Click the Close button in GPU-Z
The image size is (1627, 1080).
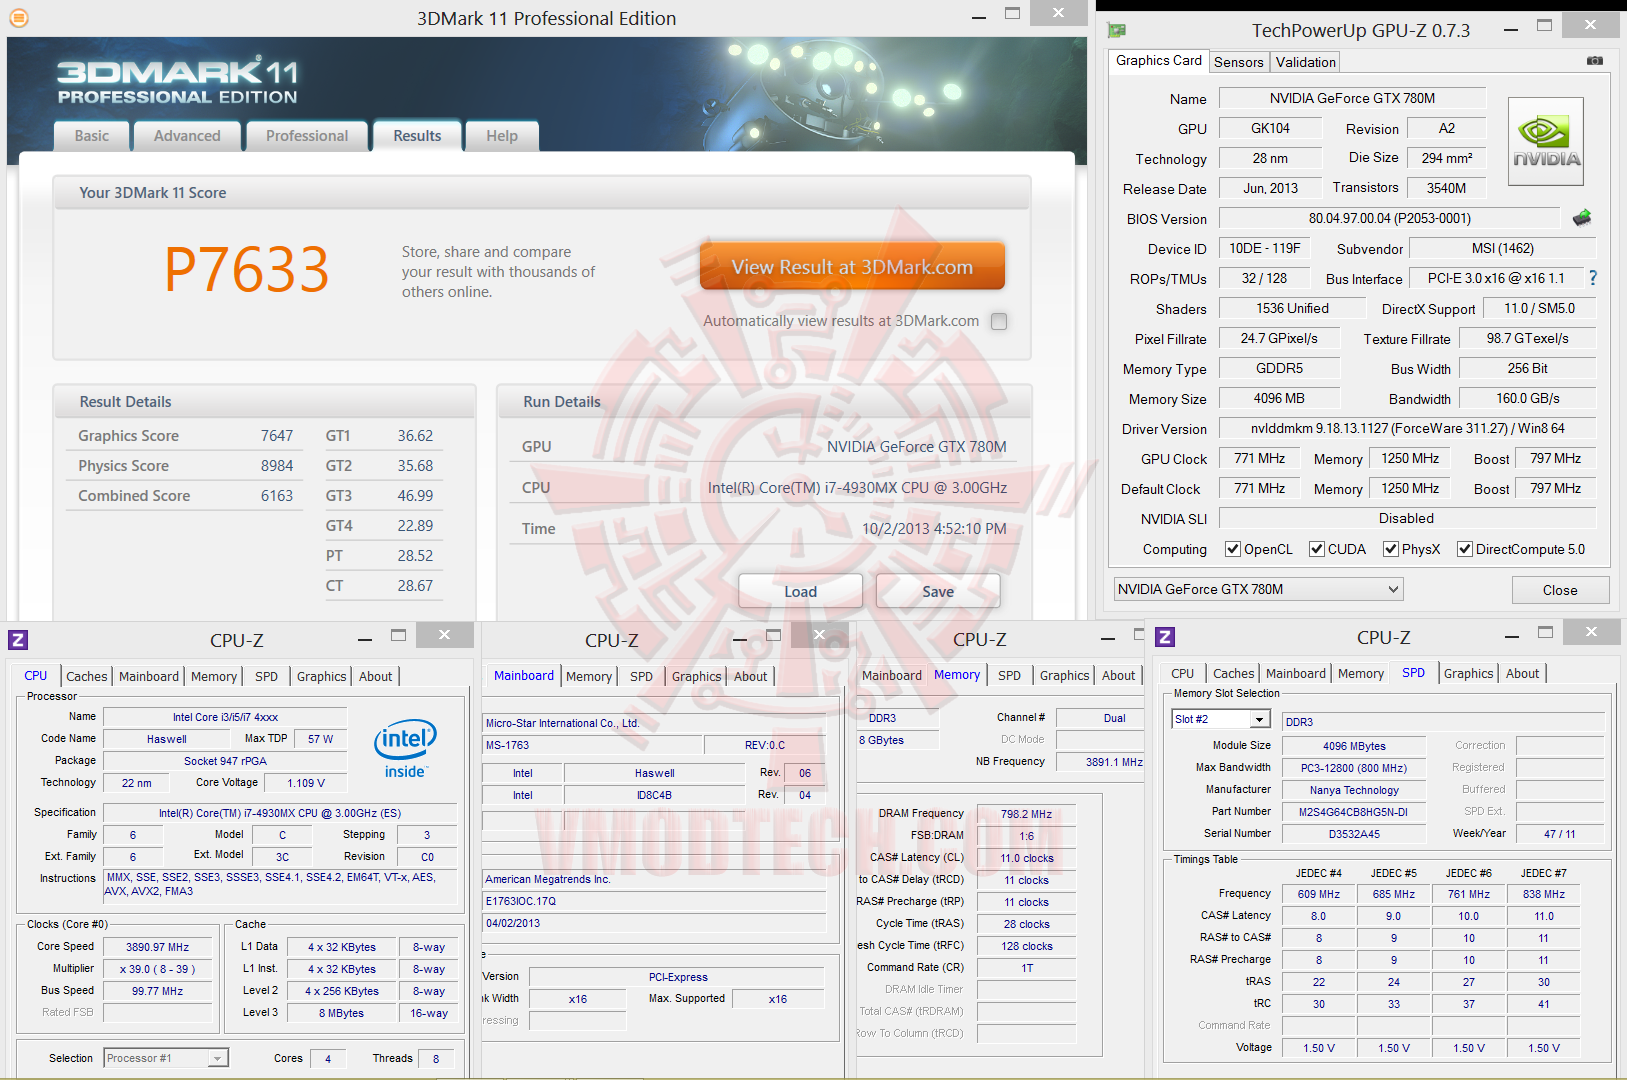coord(1560,590)
